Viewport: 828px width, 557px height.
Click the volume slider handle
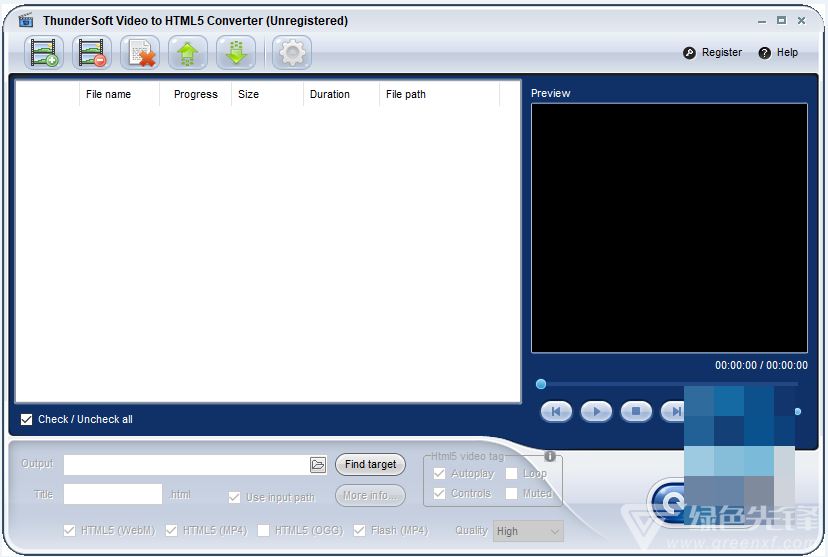[x=798, y=411]
